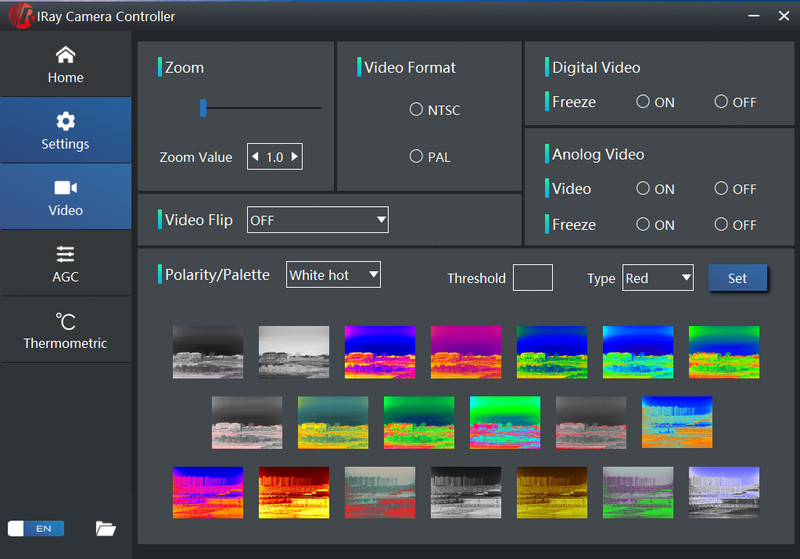The height and width of the screenshot is (559, 800).
Task: Close the IRay Camera Controller window
Action: click(784, 16)
